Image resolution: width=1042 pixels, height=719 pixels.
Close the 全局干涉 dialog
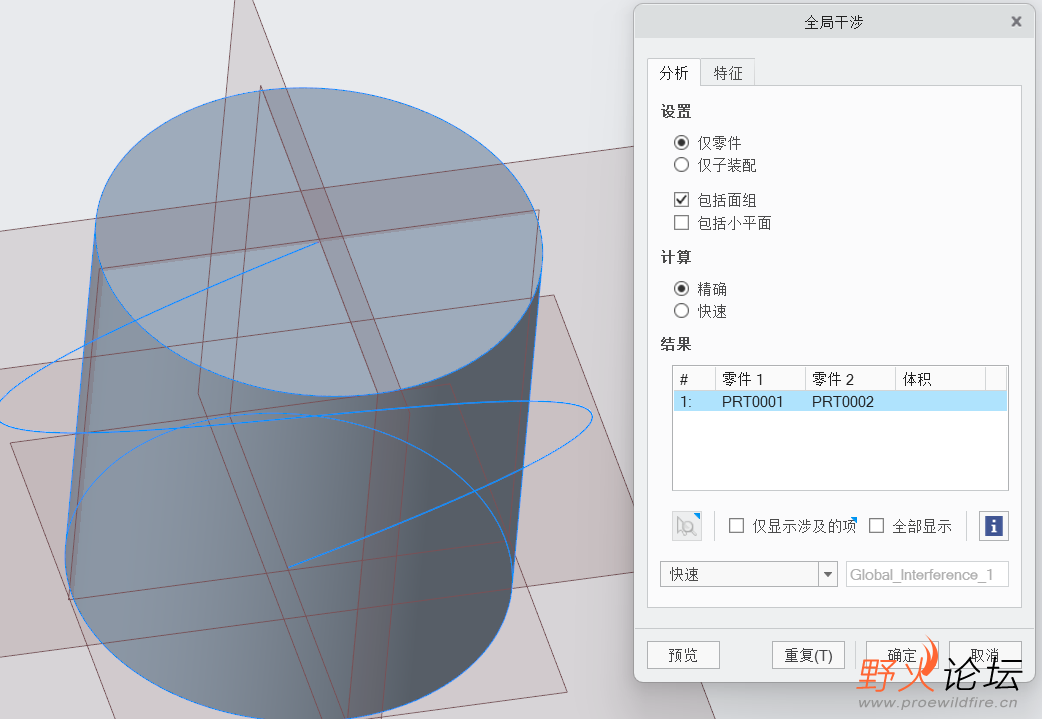pyautogui.click(x=1016, y=22)
